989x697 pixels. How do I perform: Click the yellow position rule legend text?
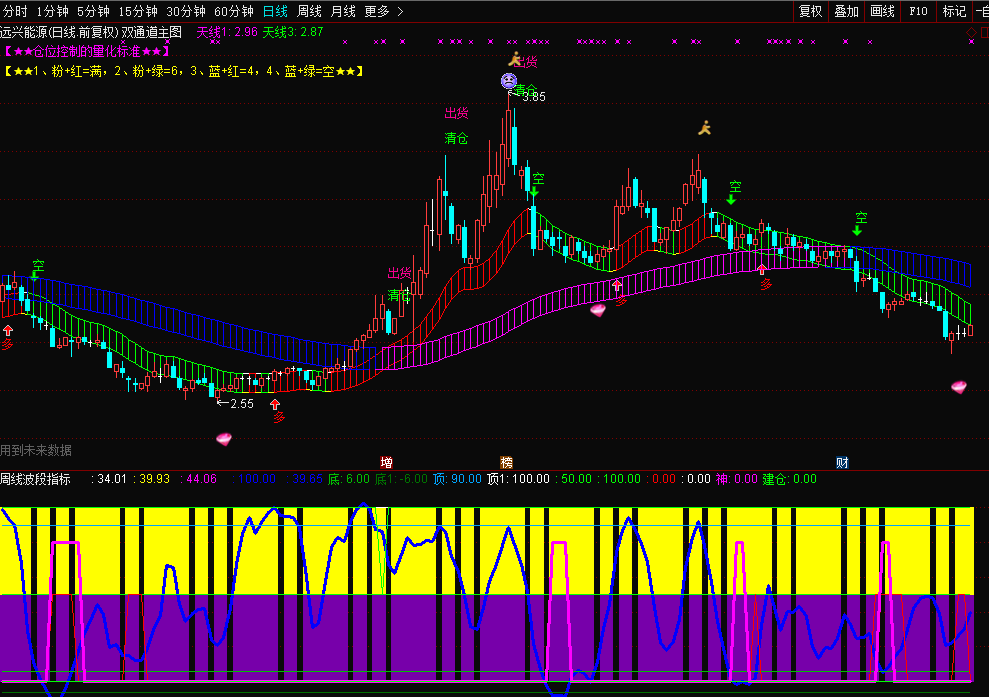(x=184, y=71)
